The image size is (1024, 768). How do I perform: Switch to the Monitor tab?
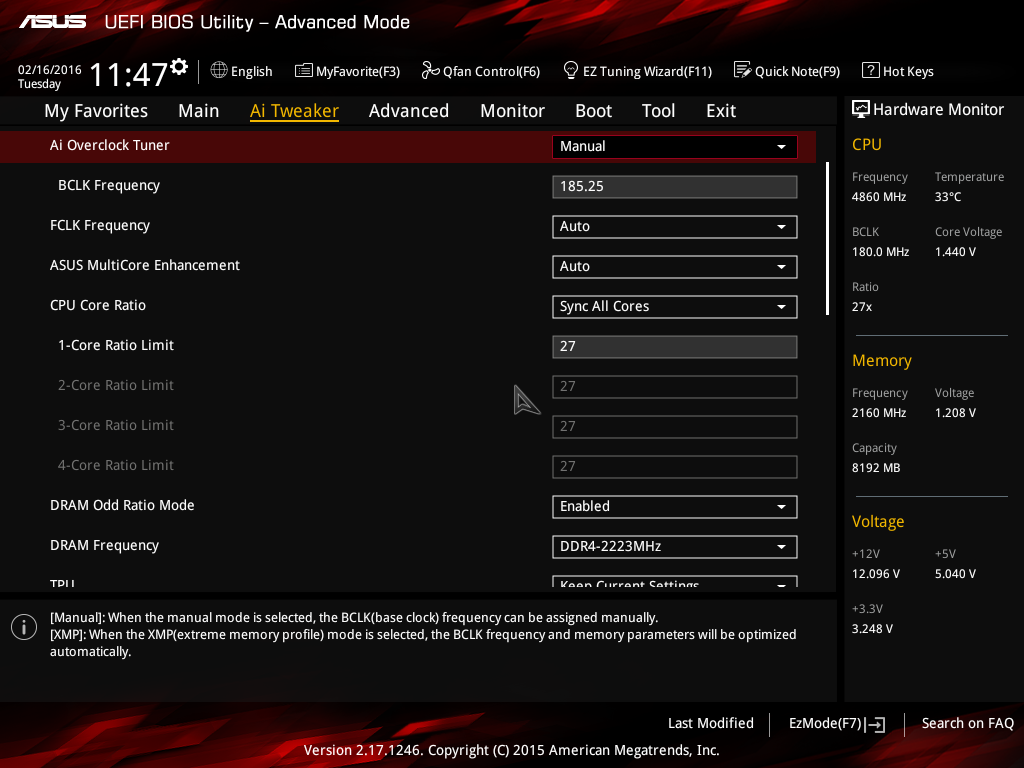click(512, 111)
